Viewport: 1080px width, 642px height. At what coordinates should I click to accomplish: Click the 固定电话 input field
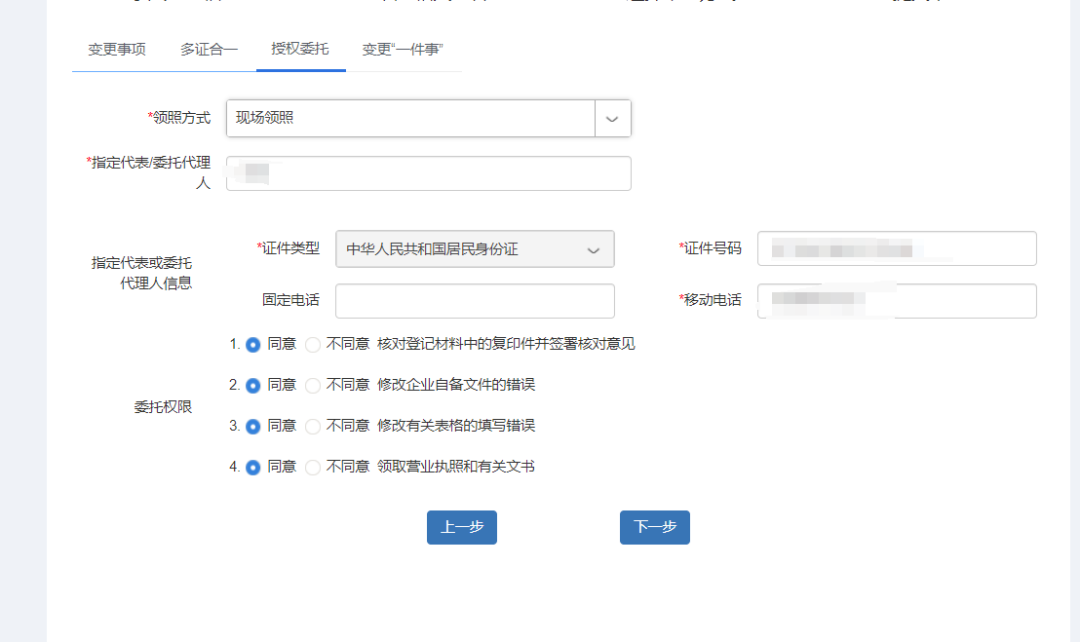click(x=474, y=300)
